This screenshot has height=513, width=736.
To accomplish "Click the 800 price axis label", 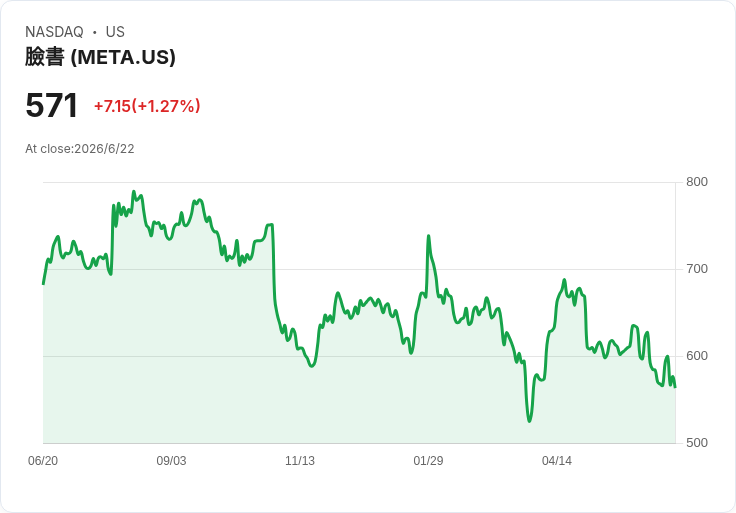I will click(x=697, y=182).
